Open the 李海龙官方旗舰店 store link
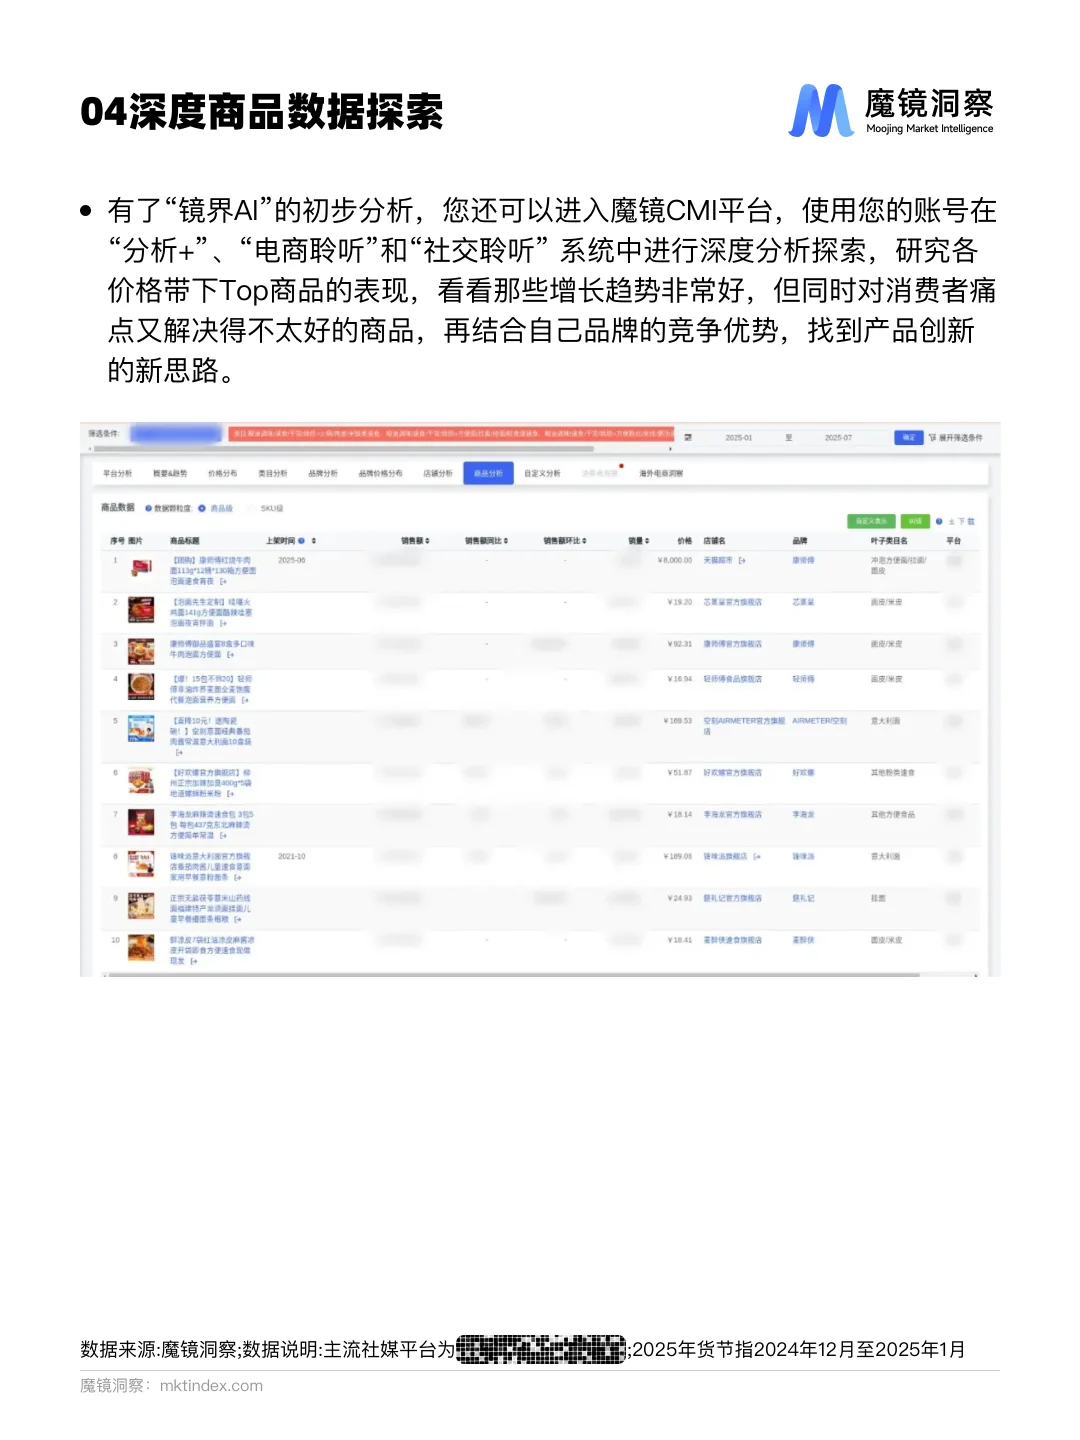 point(732,815)
